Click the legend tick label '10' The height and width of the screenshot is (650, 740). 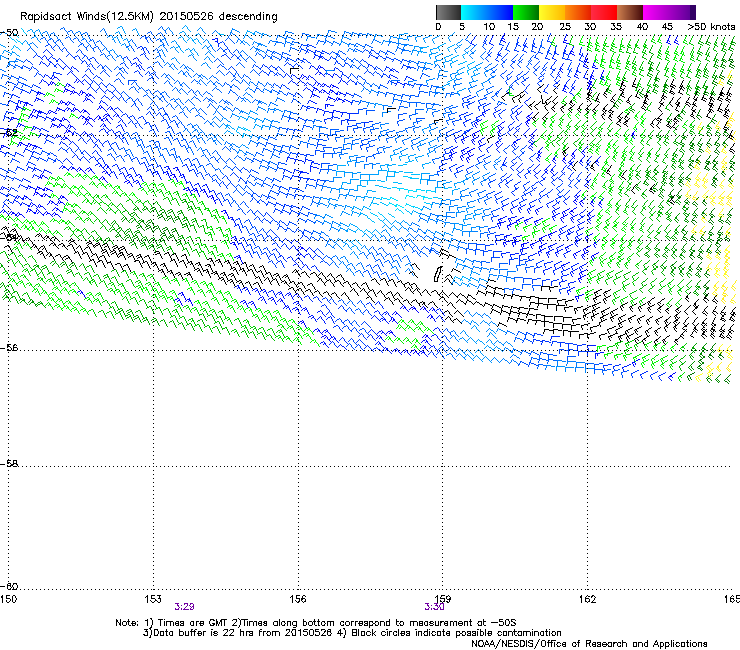pos(489,26)
